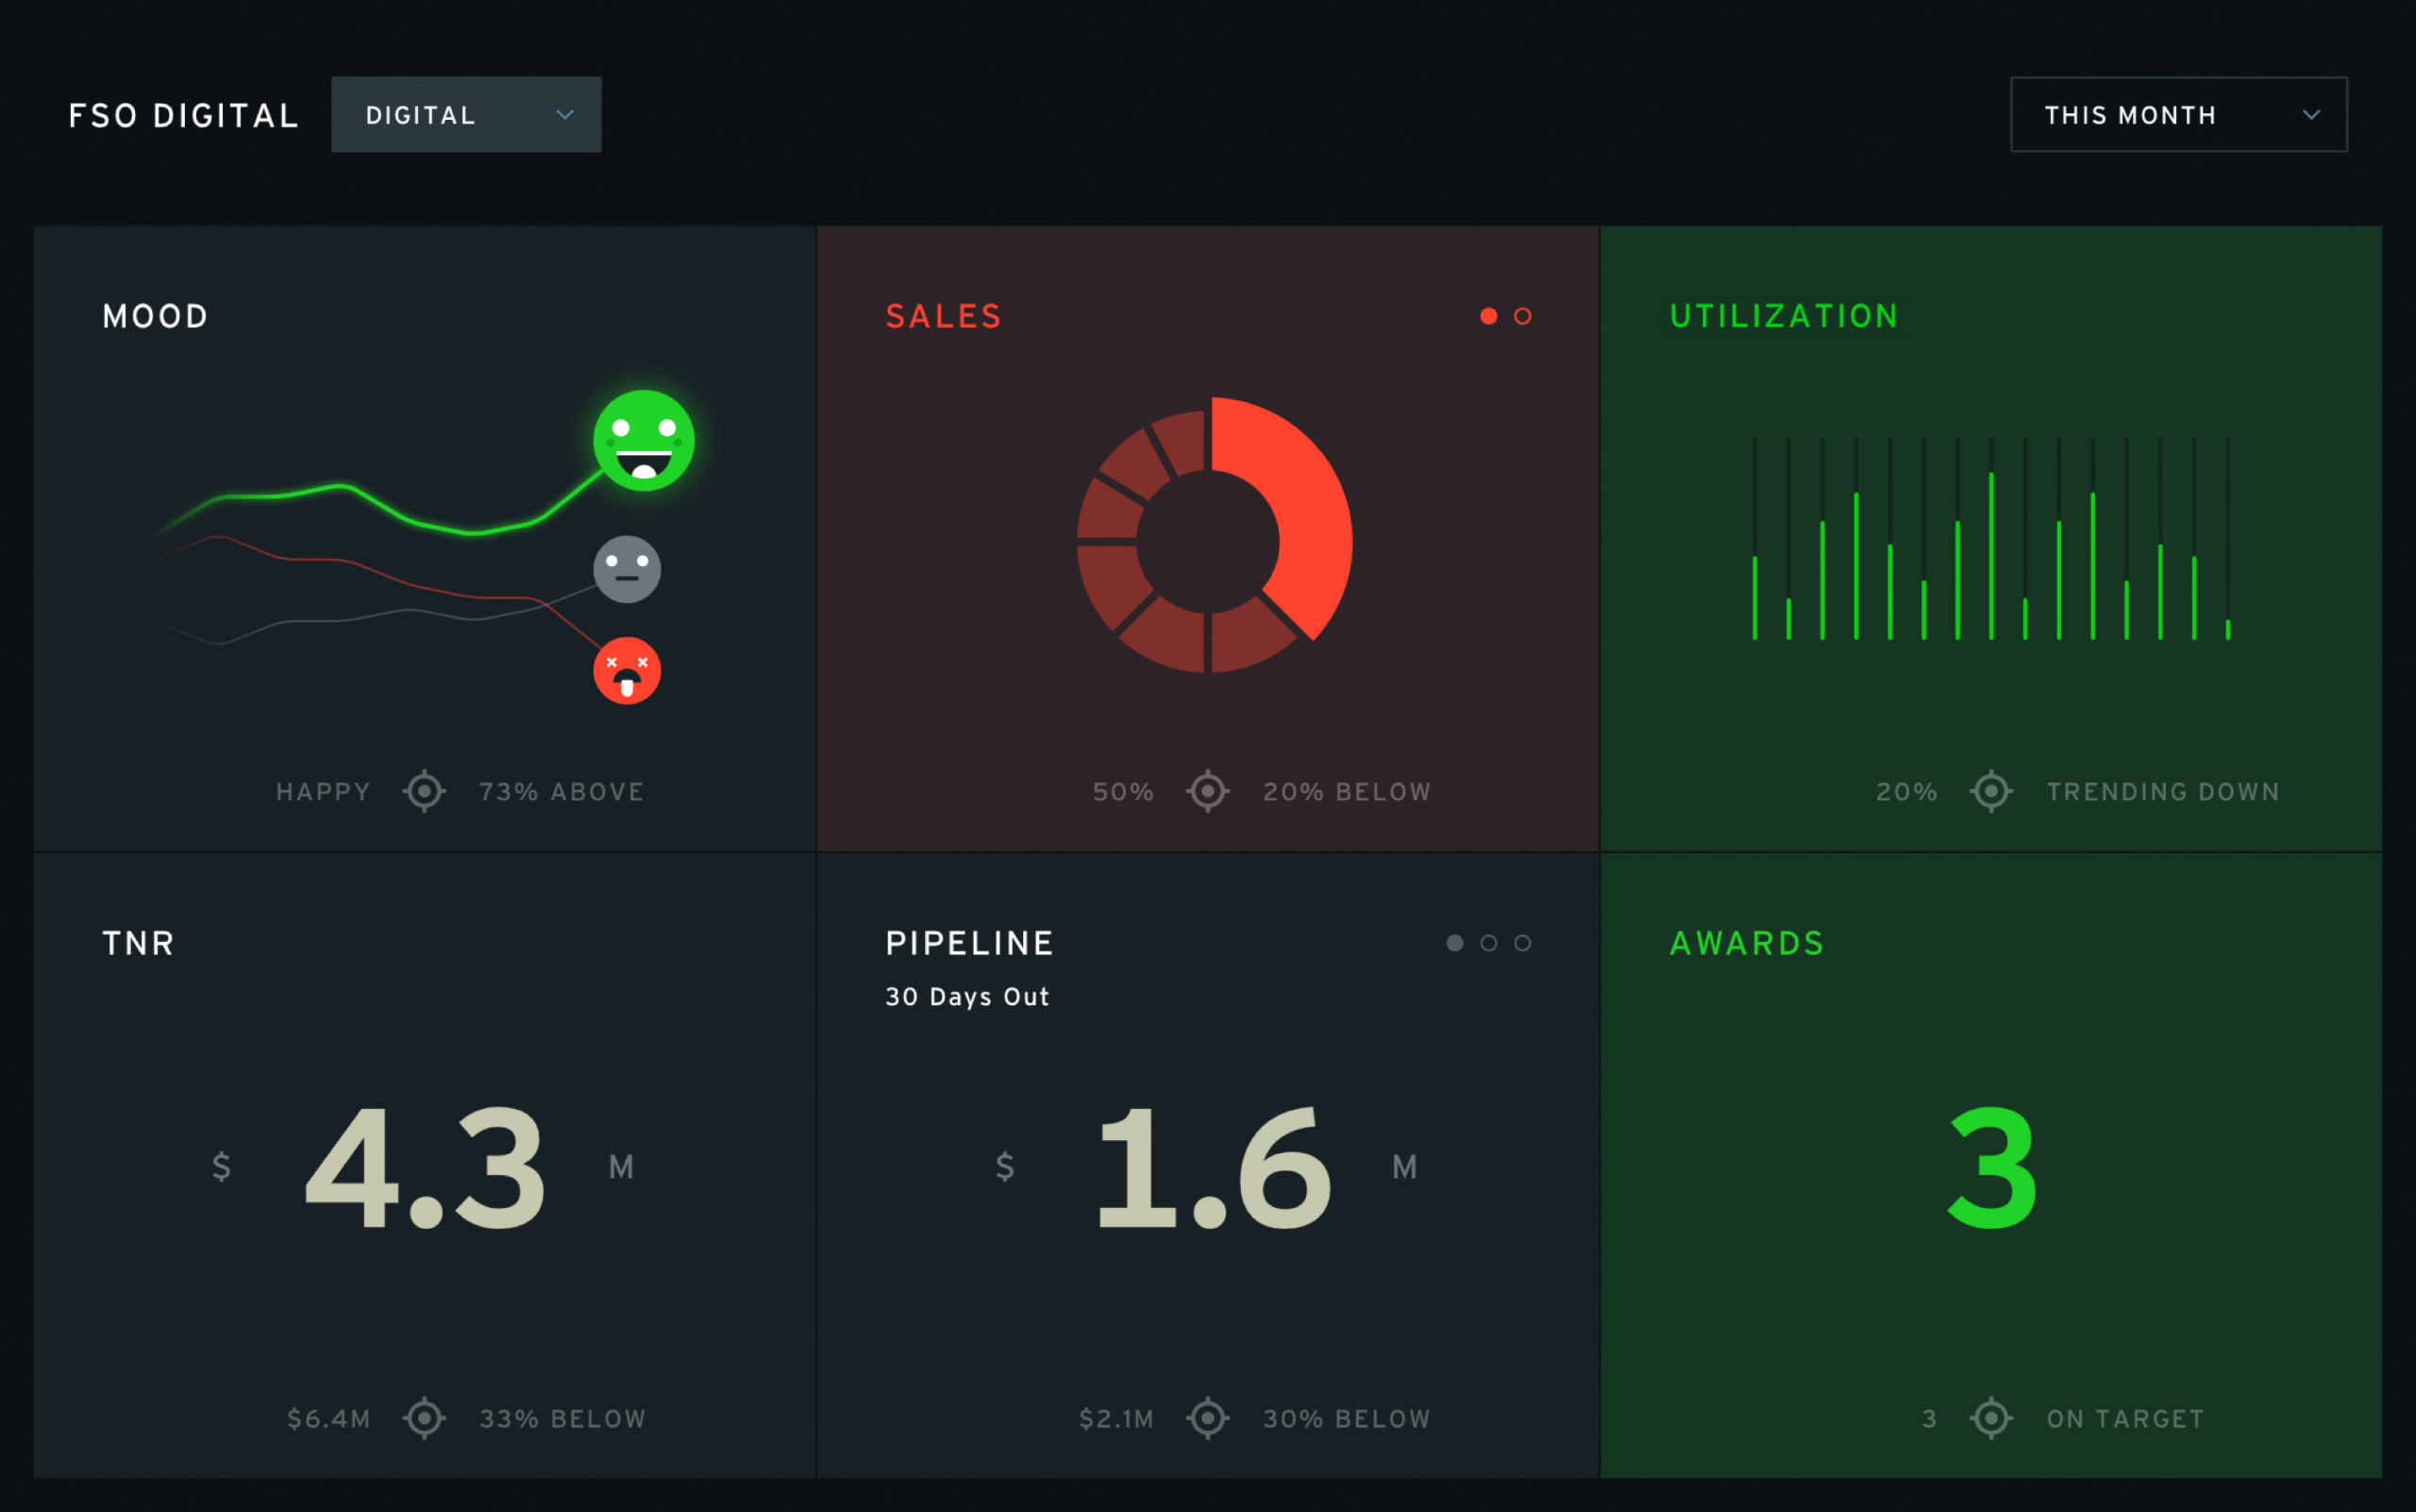Select second page dot in Pipeline card
Viewport: 2416px width, 1512px height.
[1488, 943]
